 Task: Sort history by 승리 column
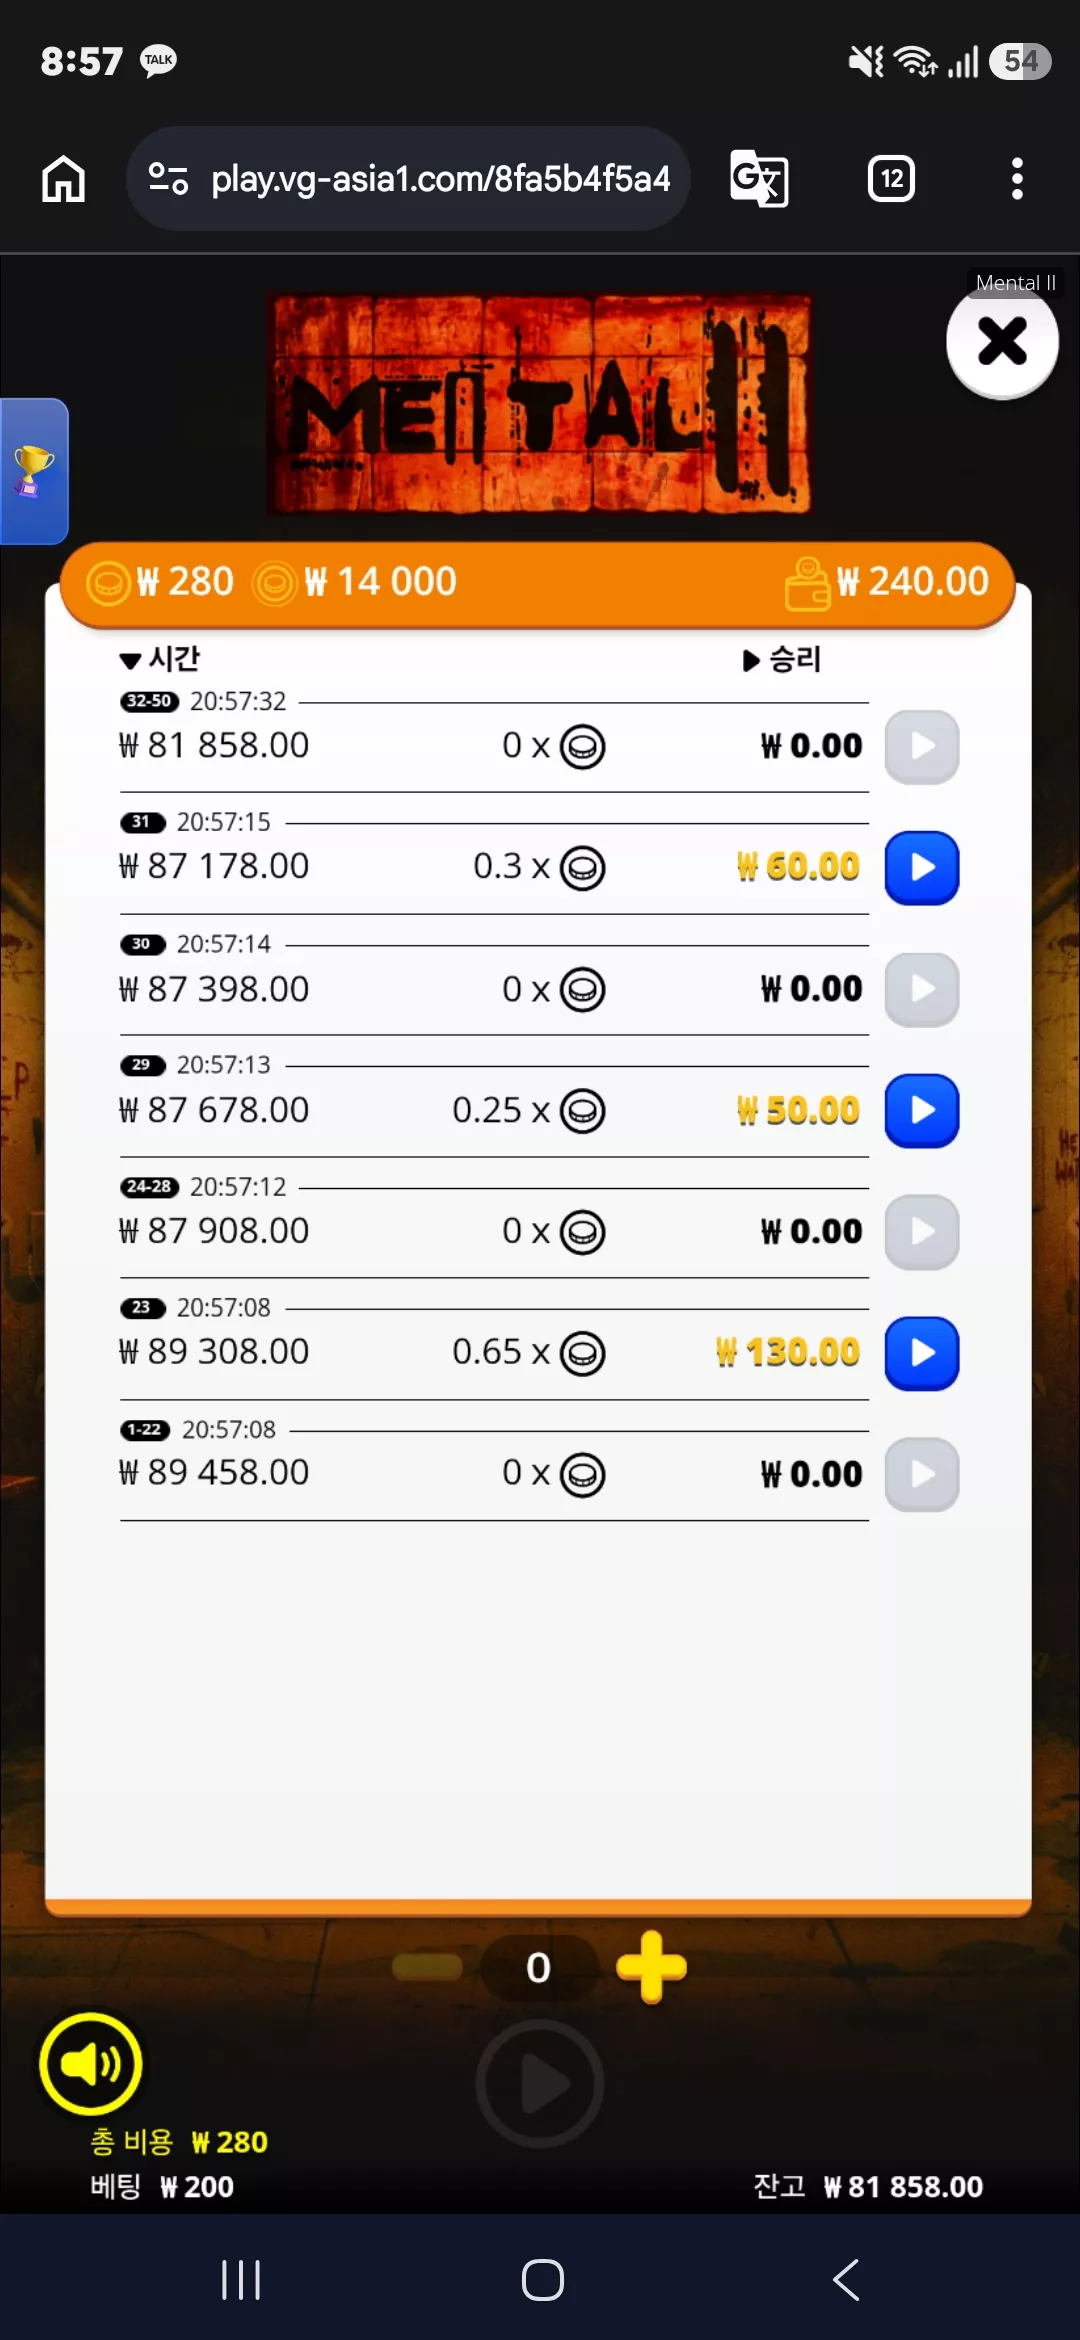click(782, 659)
